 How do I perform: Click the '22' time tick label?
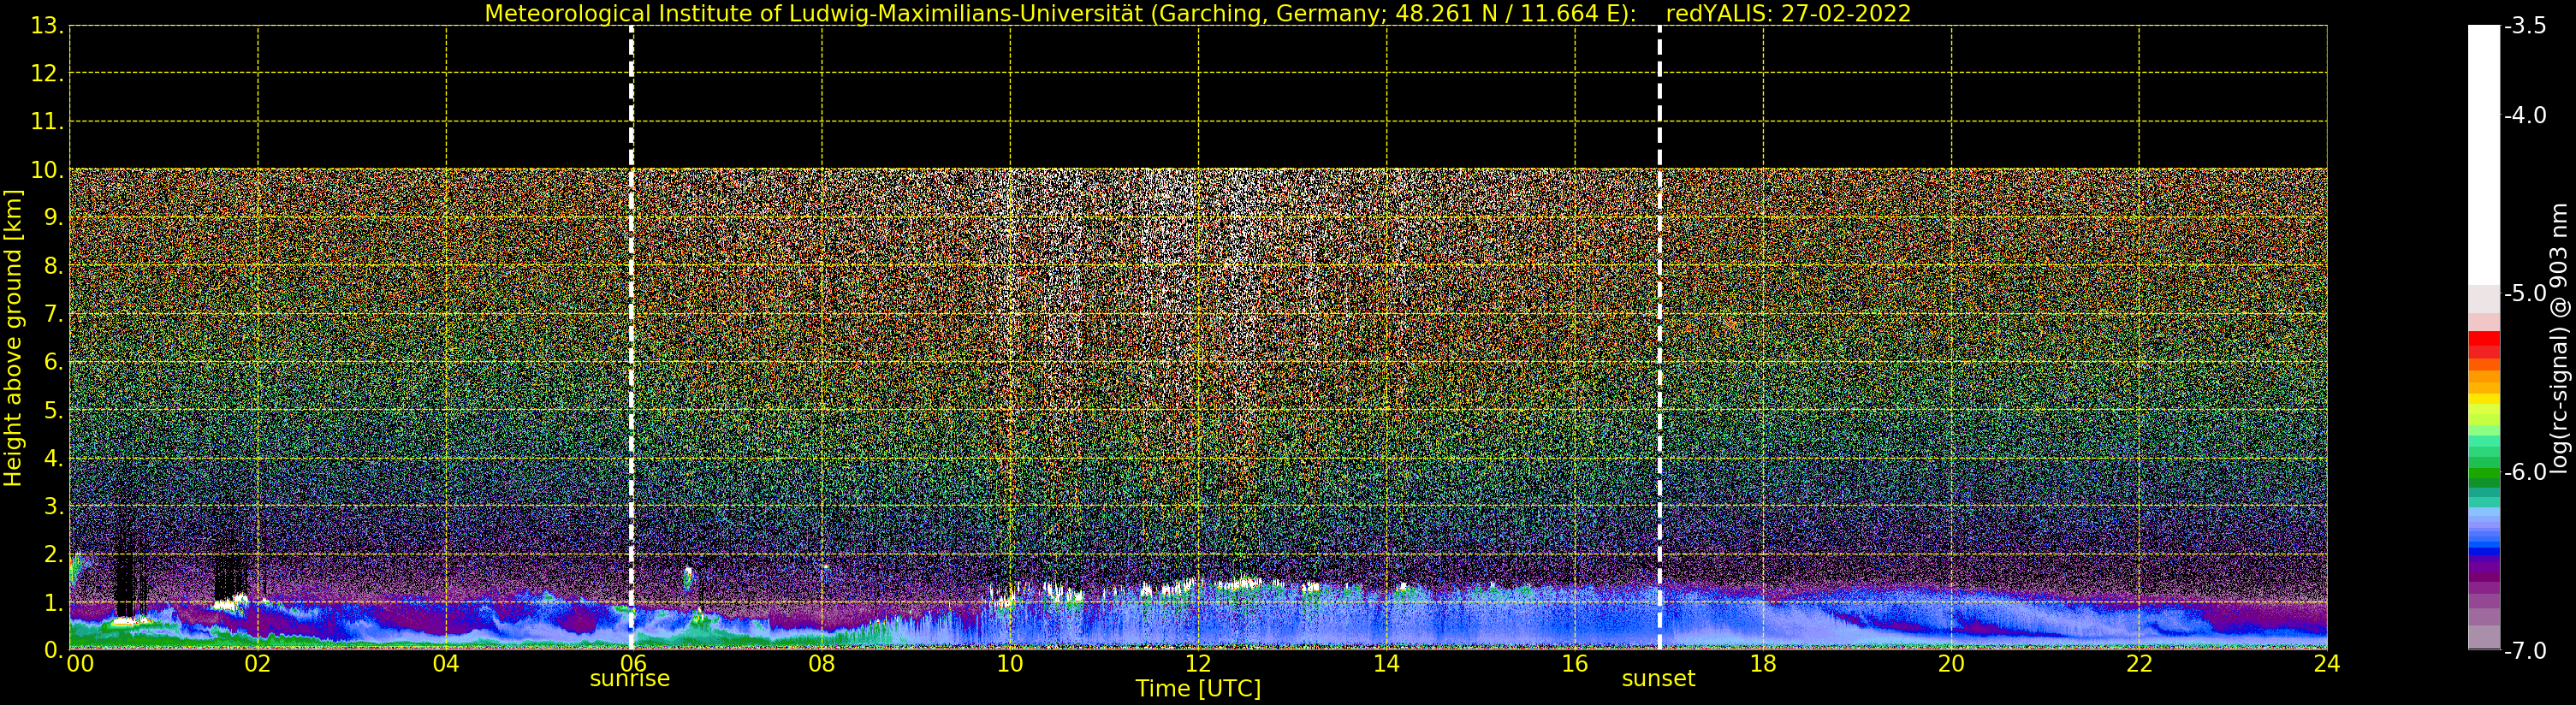pyautogui.click(x=2139, y=663)
